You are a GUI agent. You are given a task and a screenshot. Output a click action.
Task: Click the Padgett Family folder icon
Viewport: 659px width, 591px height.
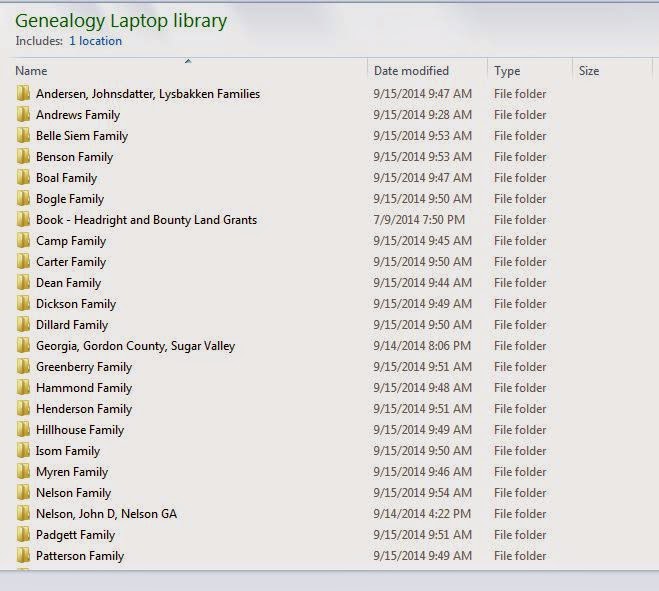click(24, 535)
